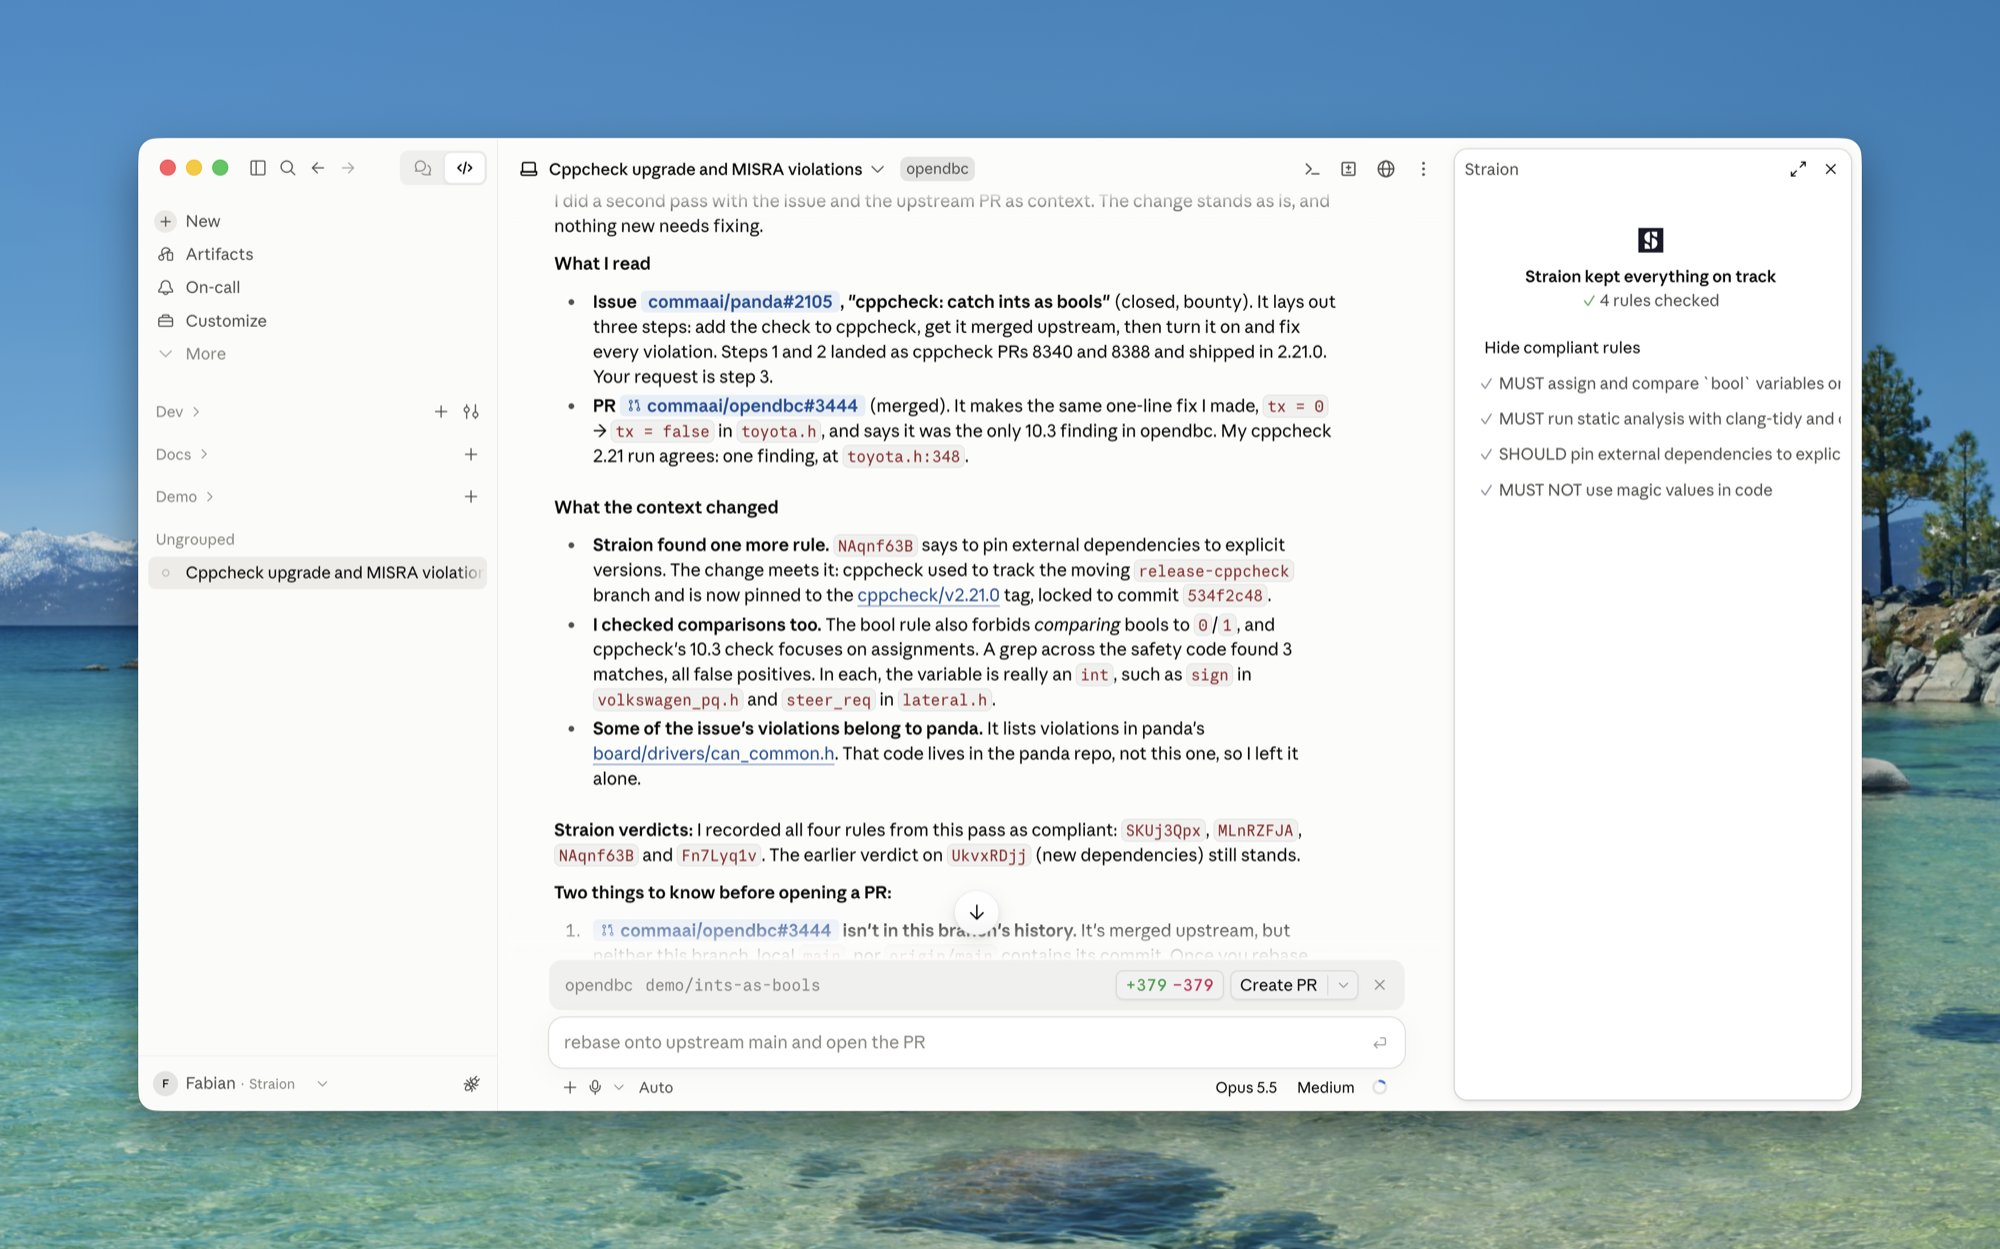Click the Create PR button
Viewport: 2000px width, 1249px height.
(1278, 985)
